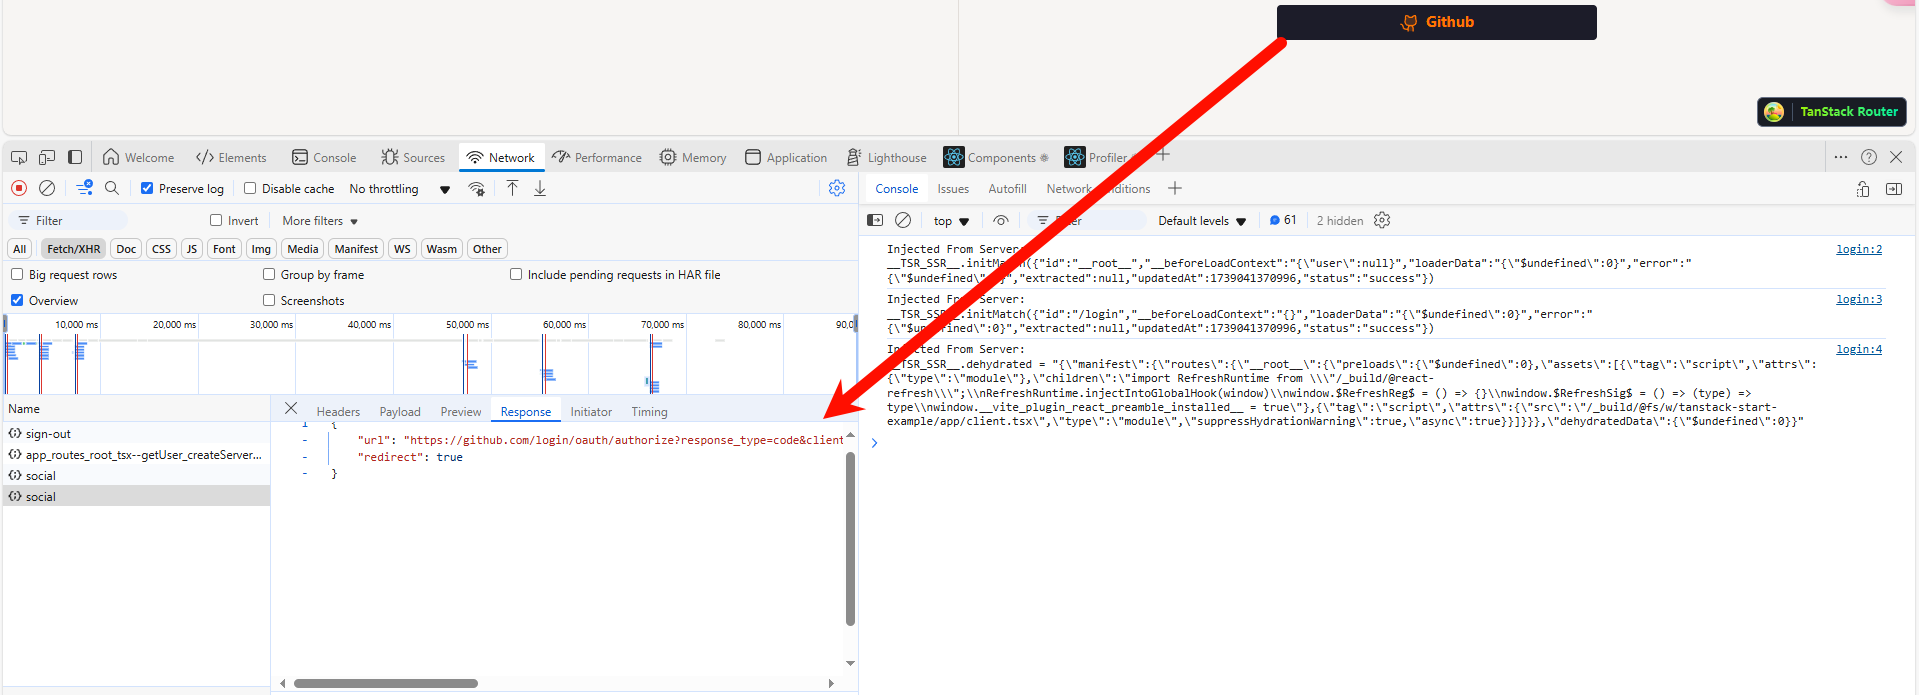Click the record network log icon
Screen dimensions: 1919x695
(x=19, y=188)
